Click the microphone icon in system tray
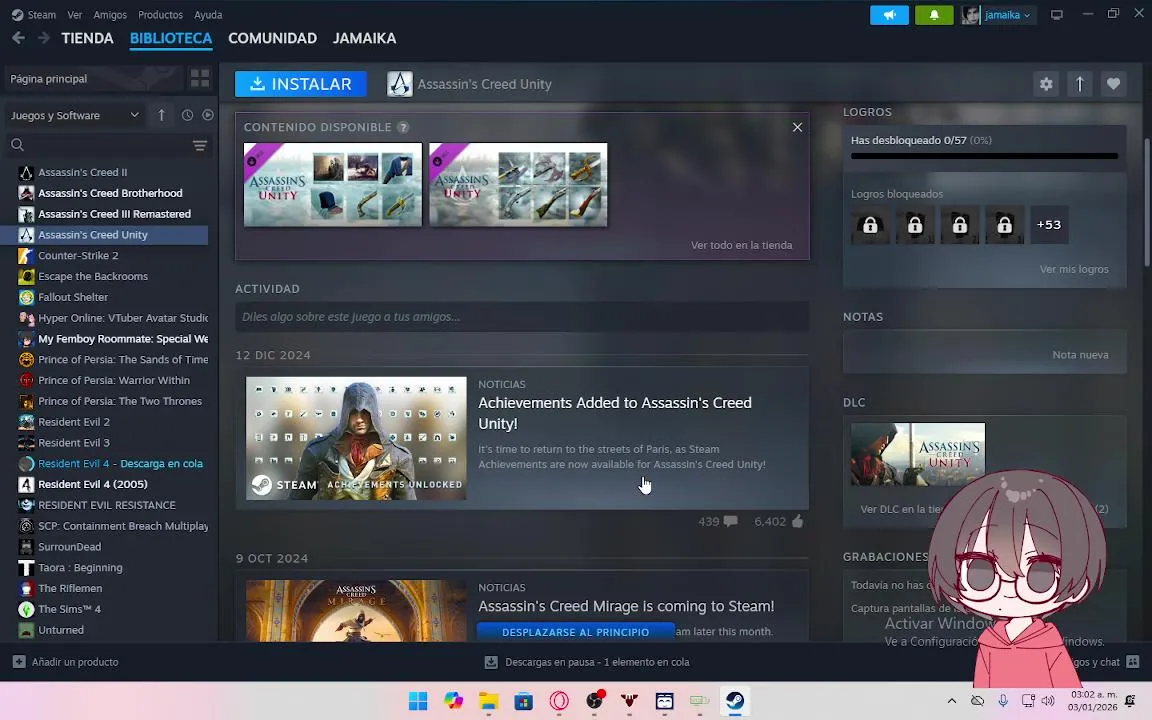The width and height of the screenshot is (1152, 720). pos(1003,701)
